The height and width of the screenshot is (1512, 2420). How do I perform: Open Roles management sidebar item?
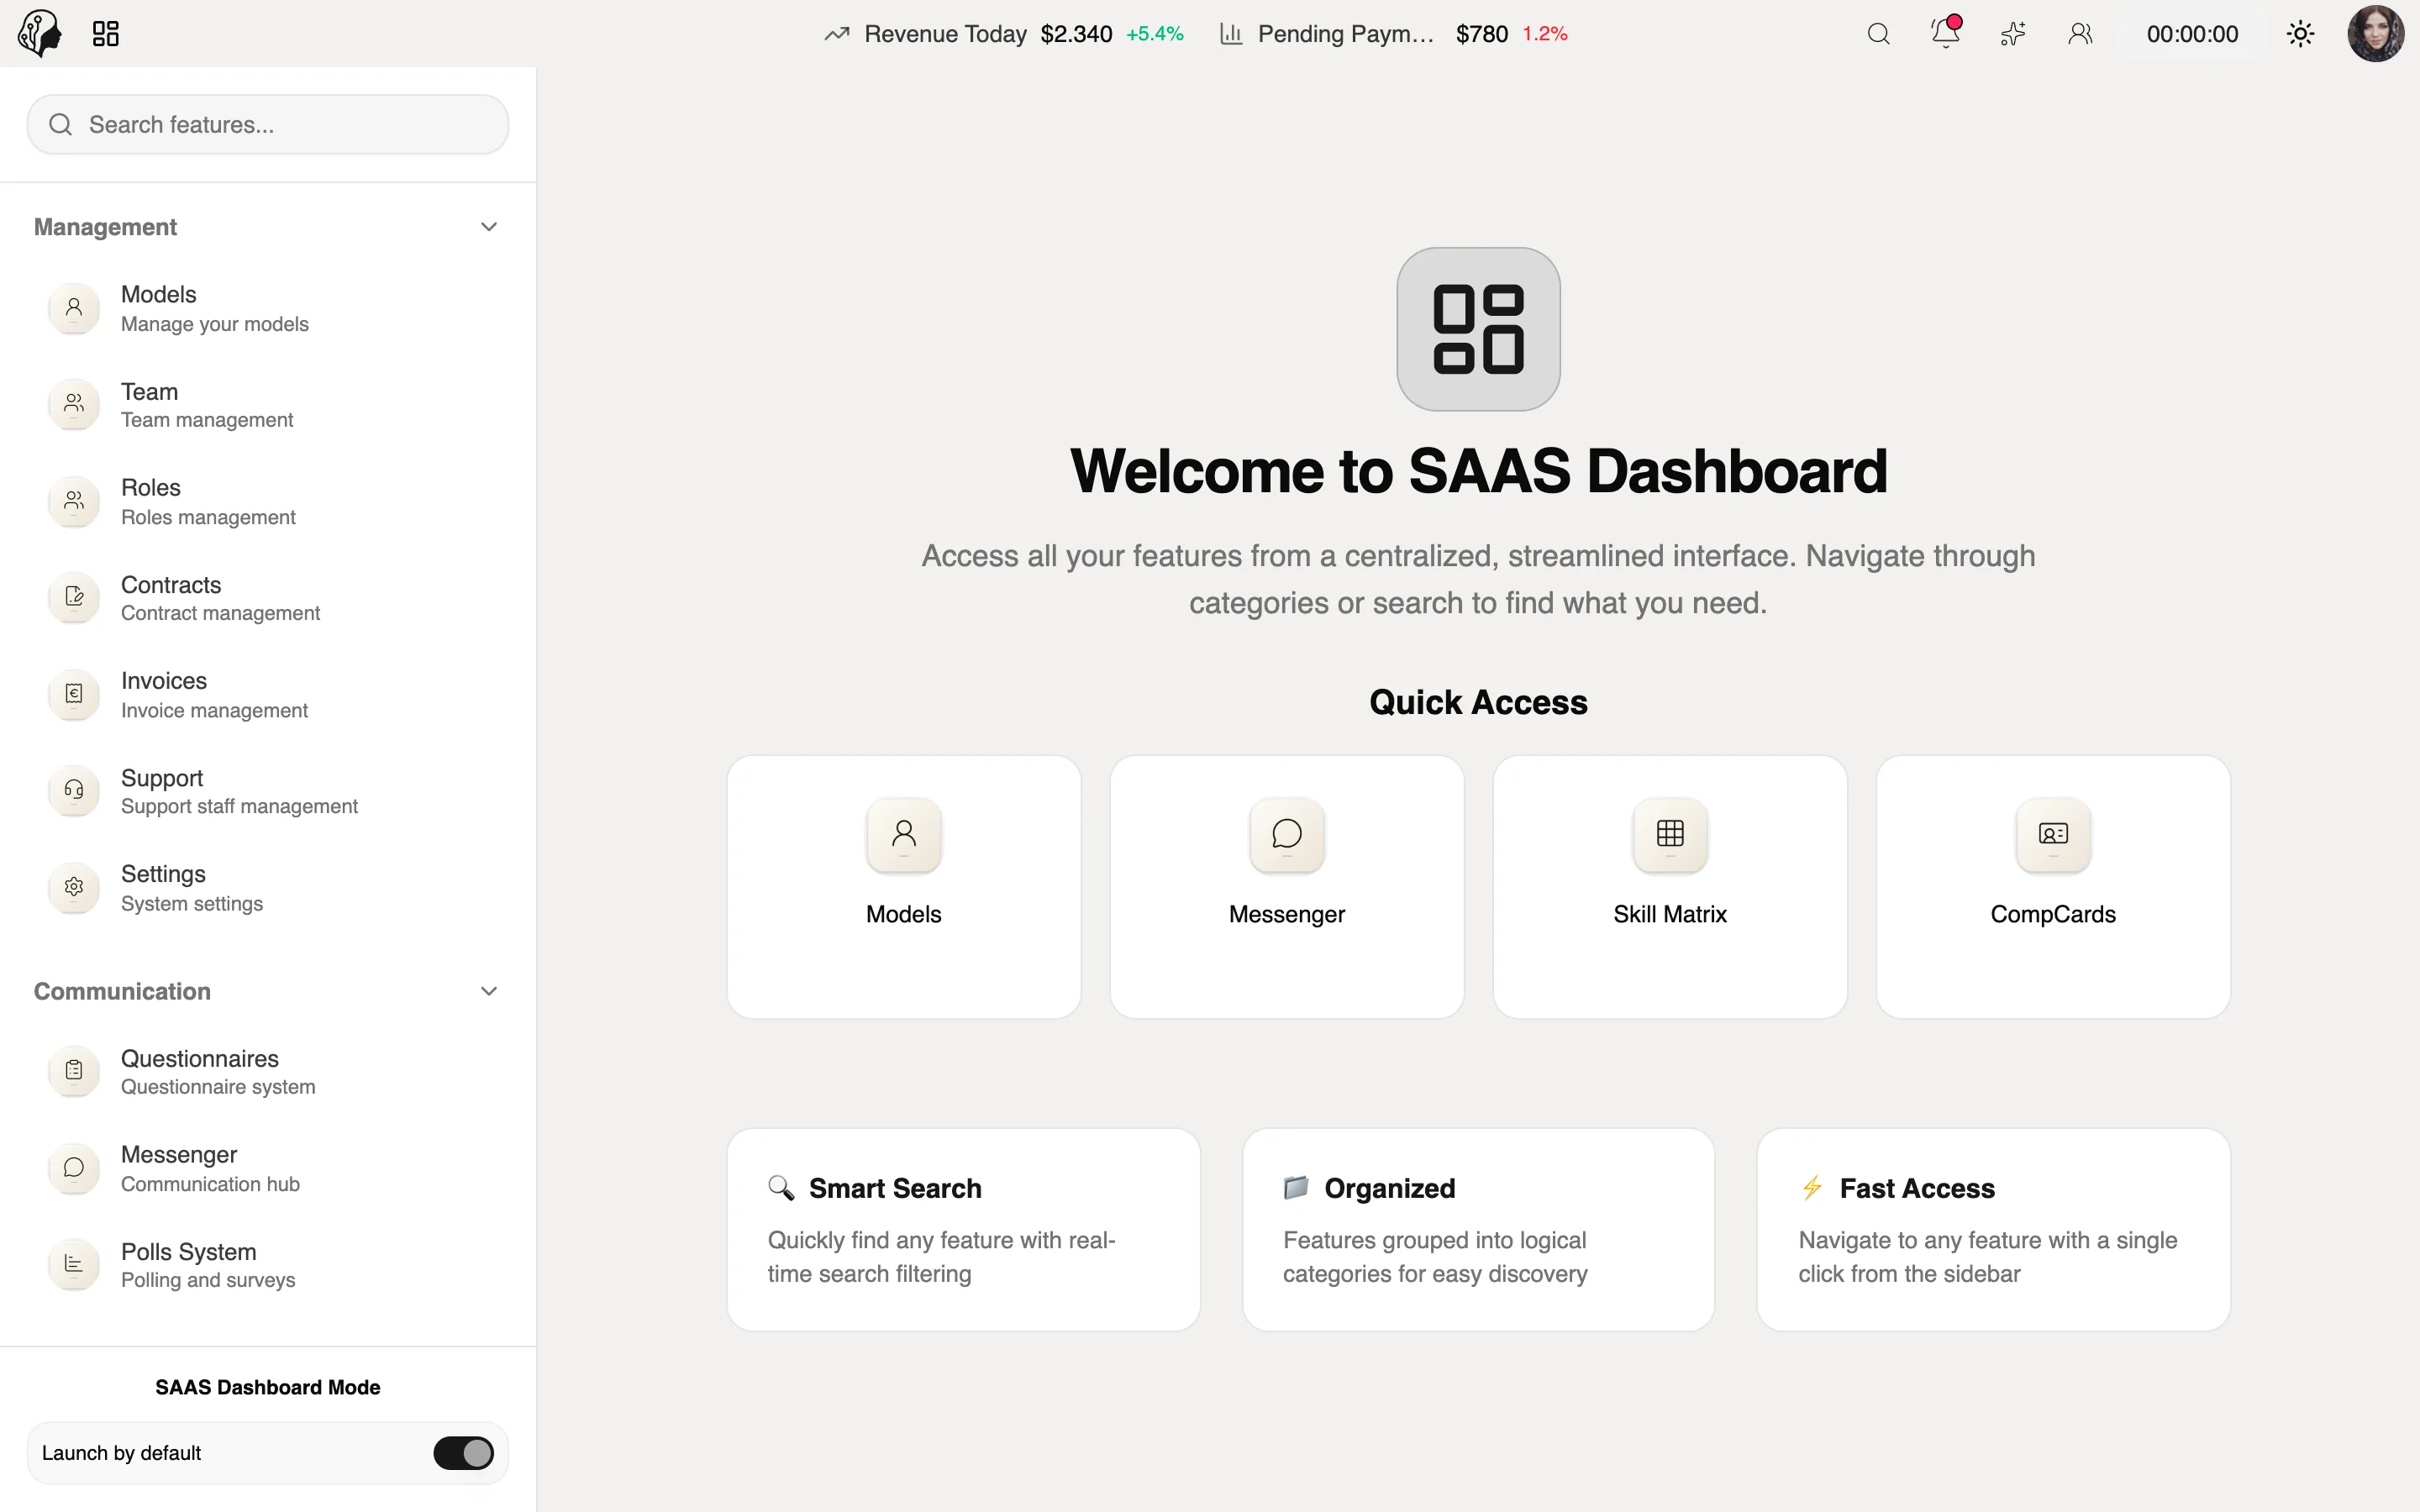click(x=268, y=501)
